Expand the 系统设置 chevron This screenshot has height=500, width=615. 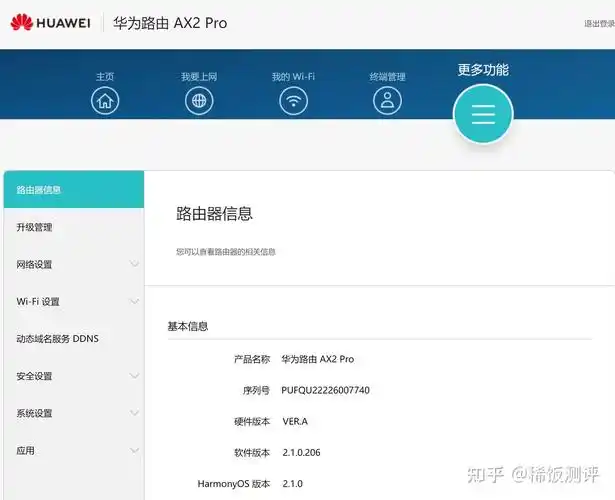point(134,413)
